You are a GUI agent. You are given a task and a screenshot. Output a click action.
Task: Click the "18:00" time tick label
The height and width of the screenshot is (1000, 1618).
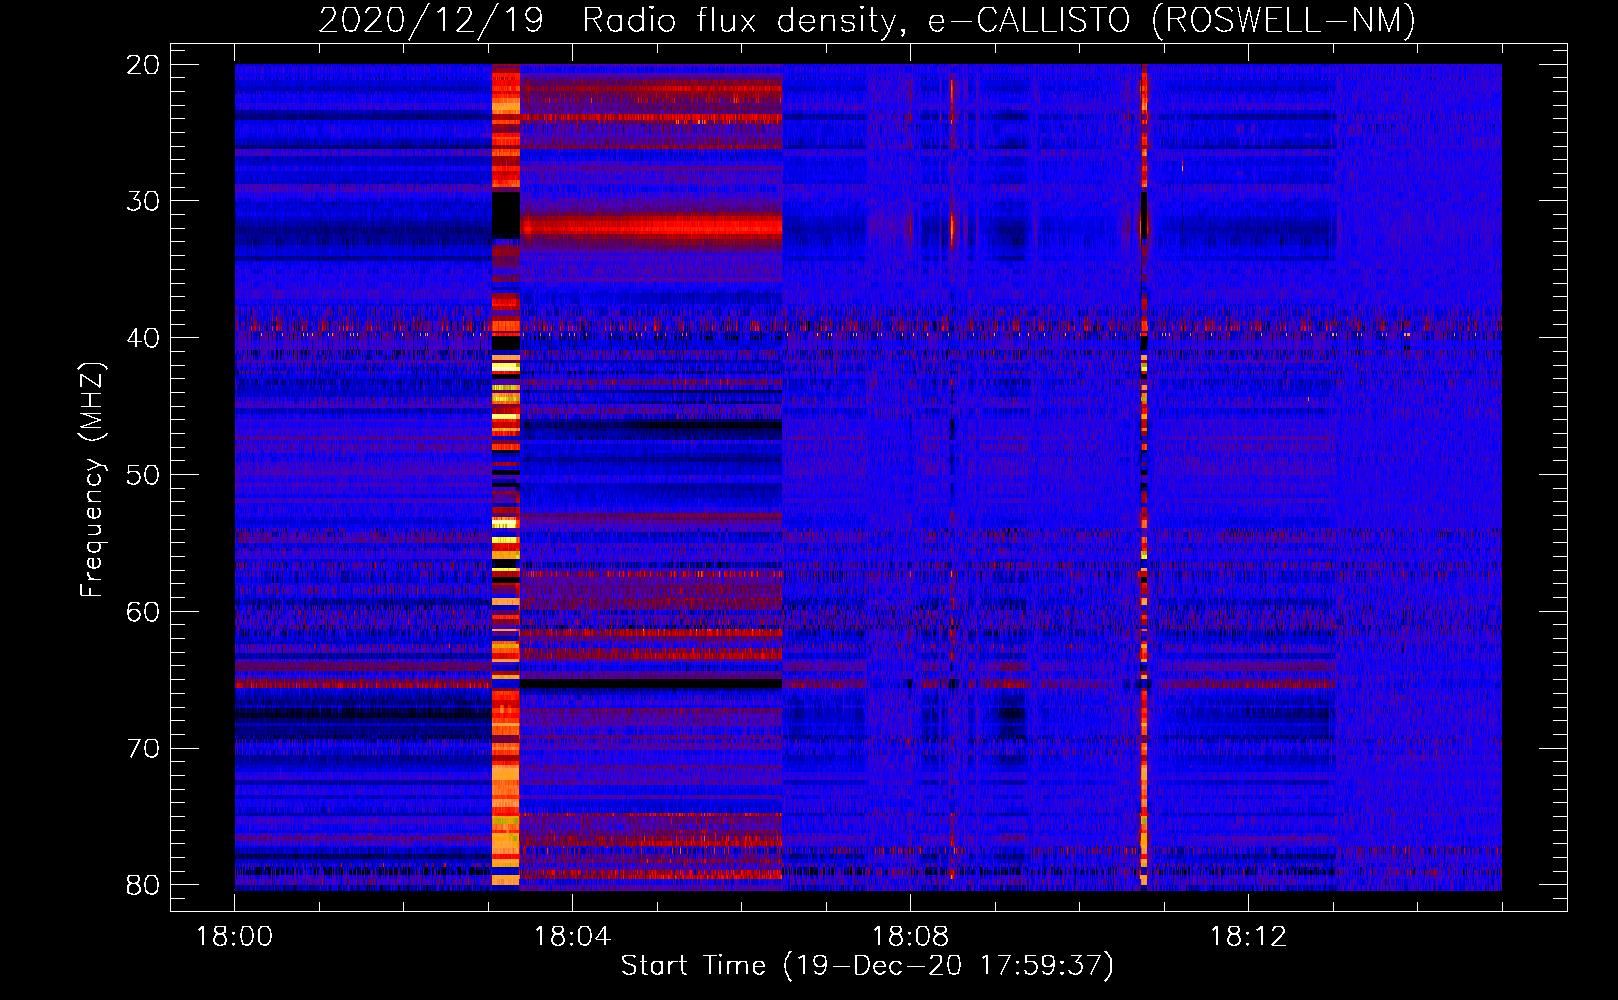[234, 937]
